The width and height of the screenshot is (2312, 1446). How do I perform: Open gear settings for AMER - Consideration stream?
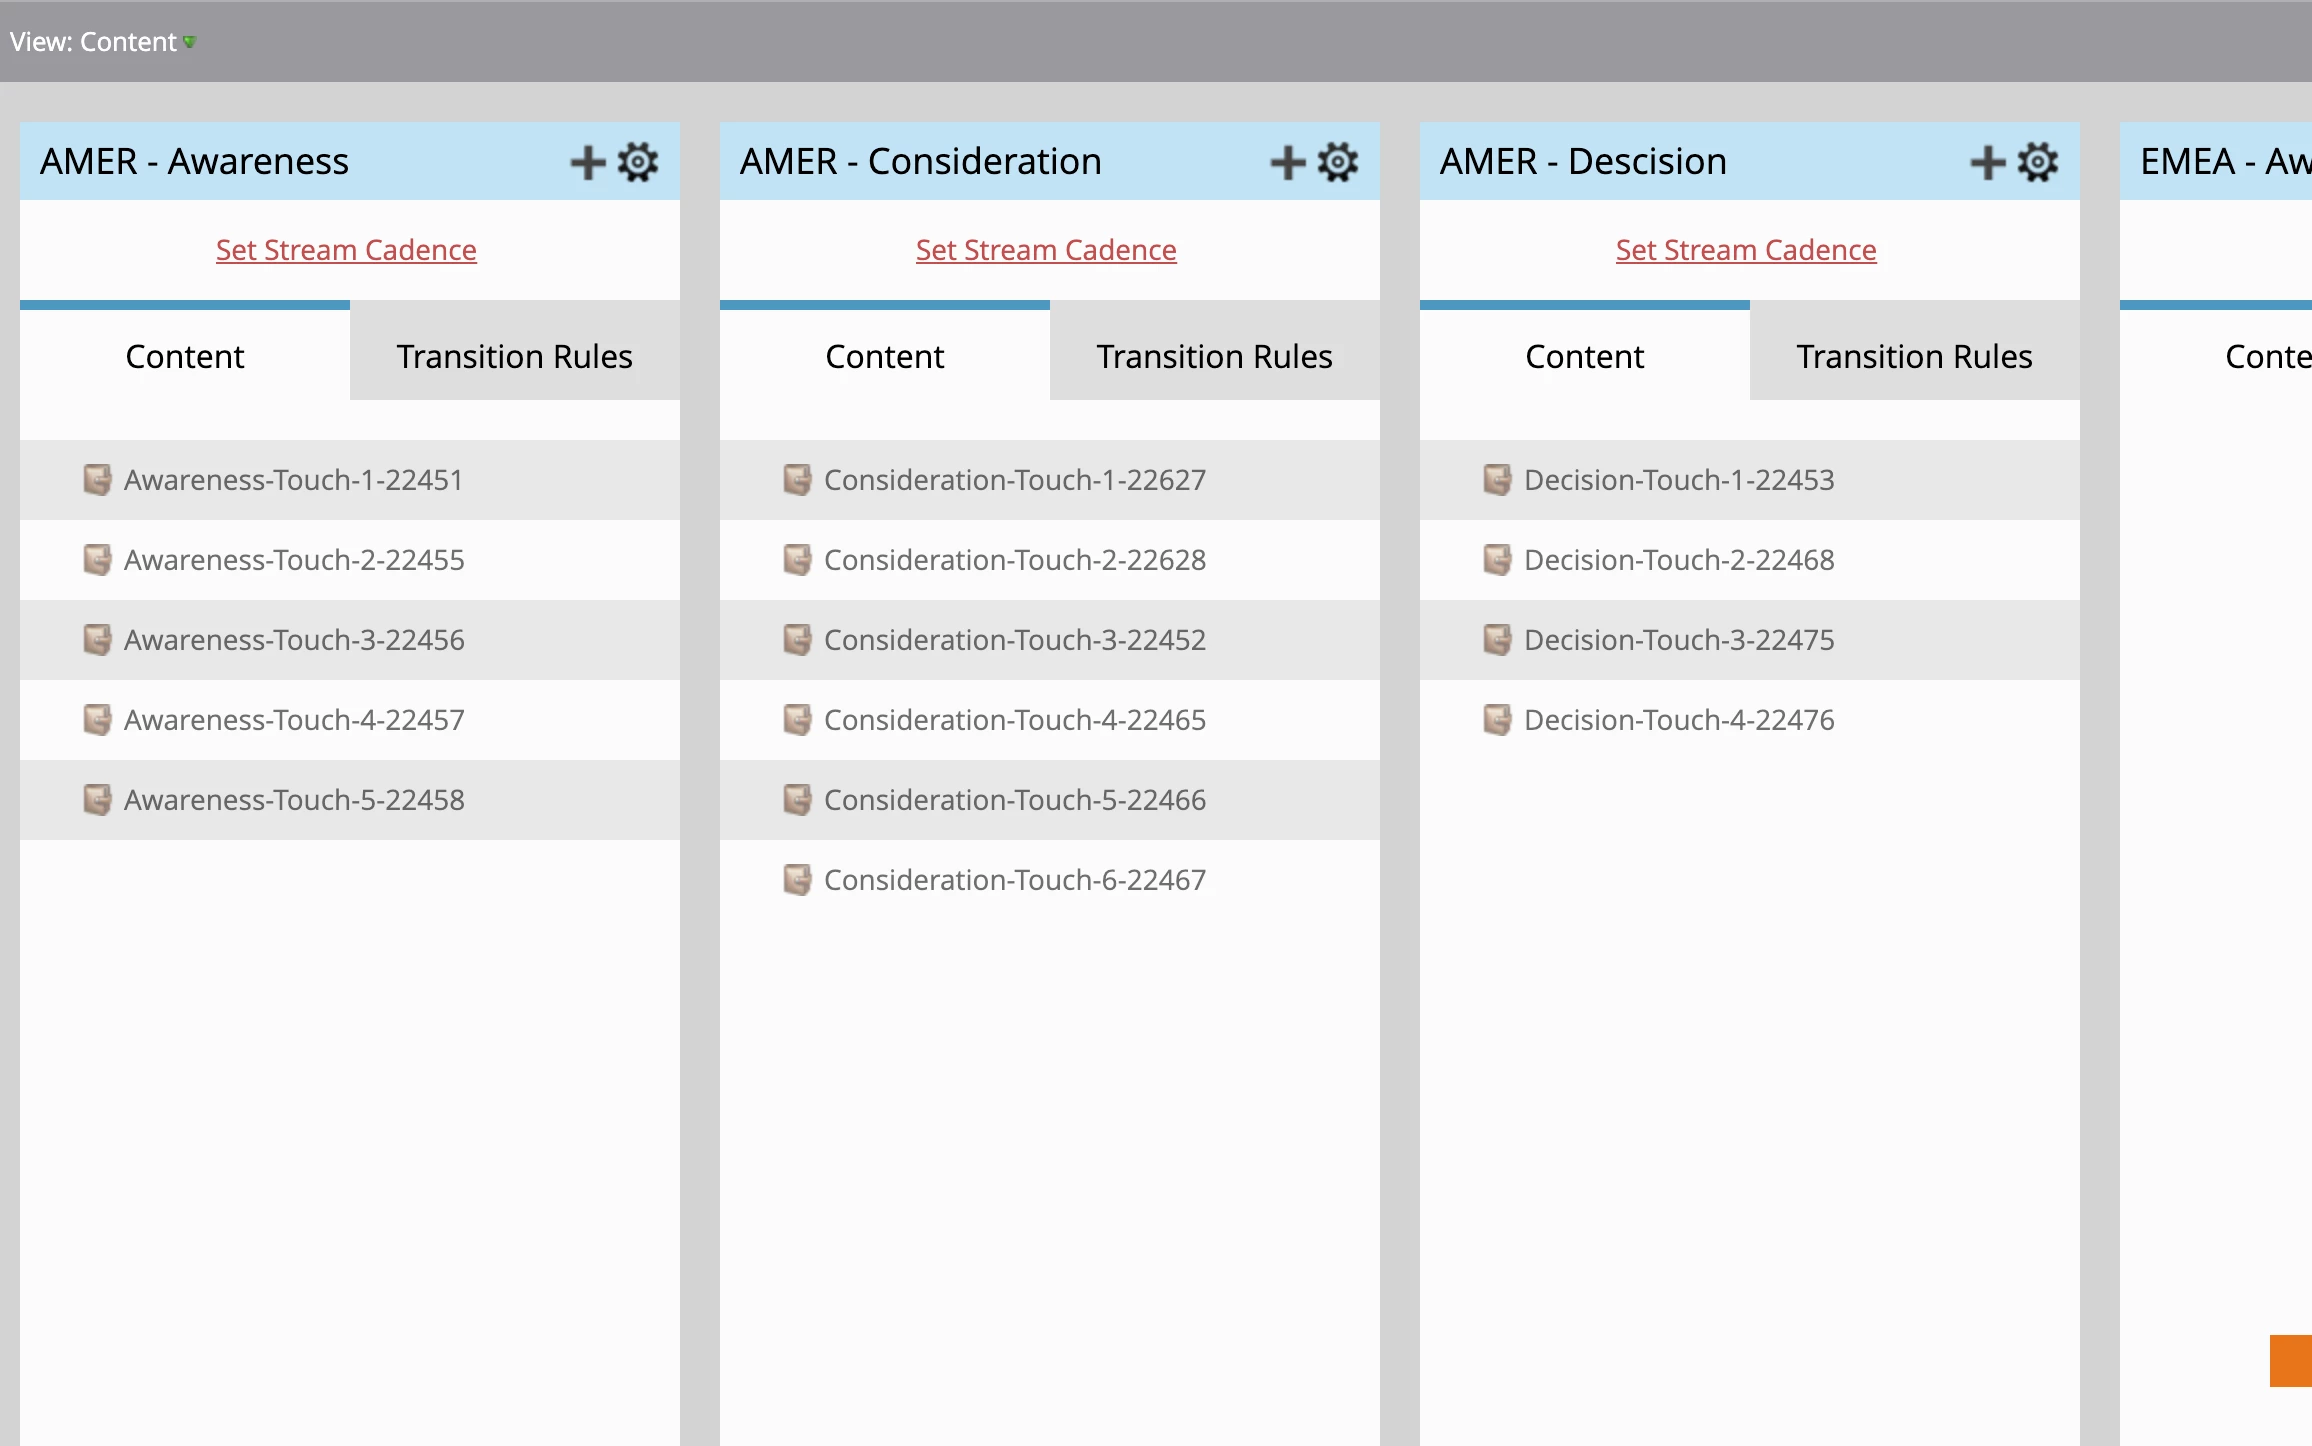1338,162
